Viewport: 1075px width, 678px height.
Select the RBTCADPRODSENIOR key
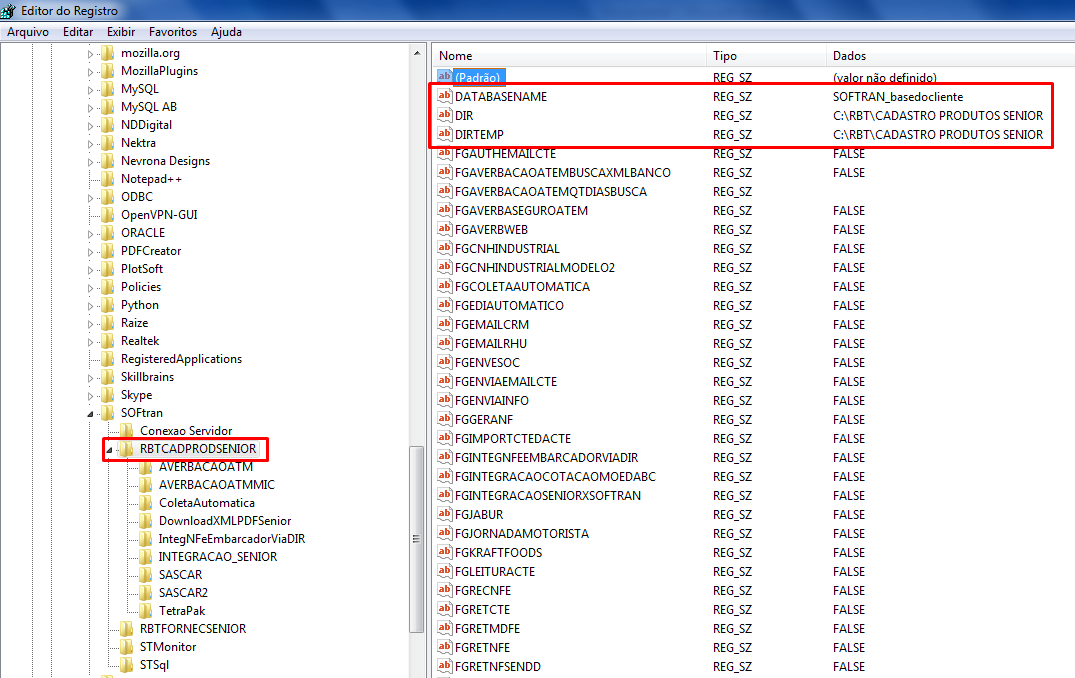198,449
